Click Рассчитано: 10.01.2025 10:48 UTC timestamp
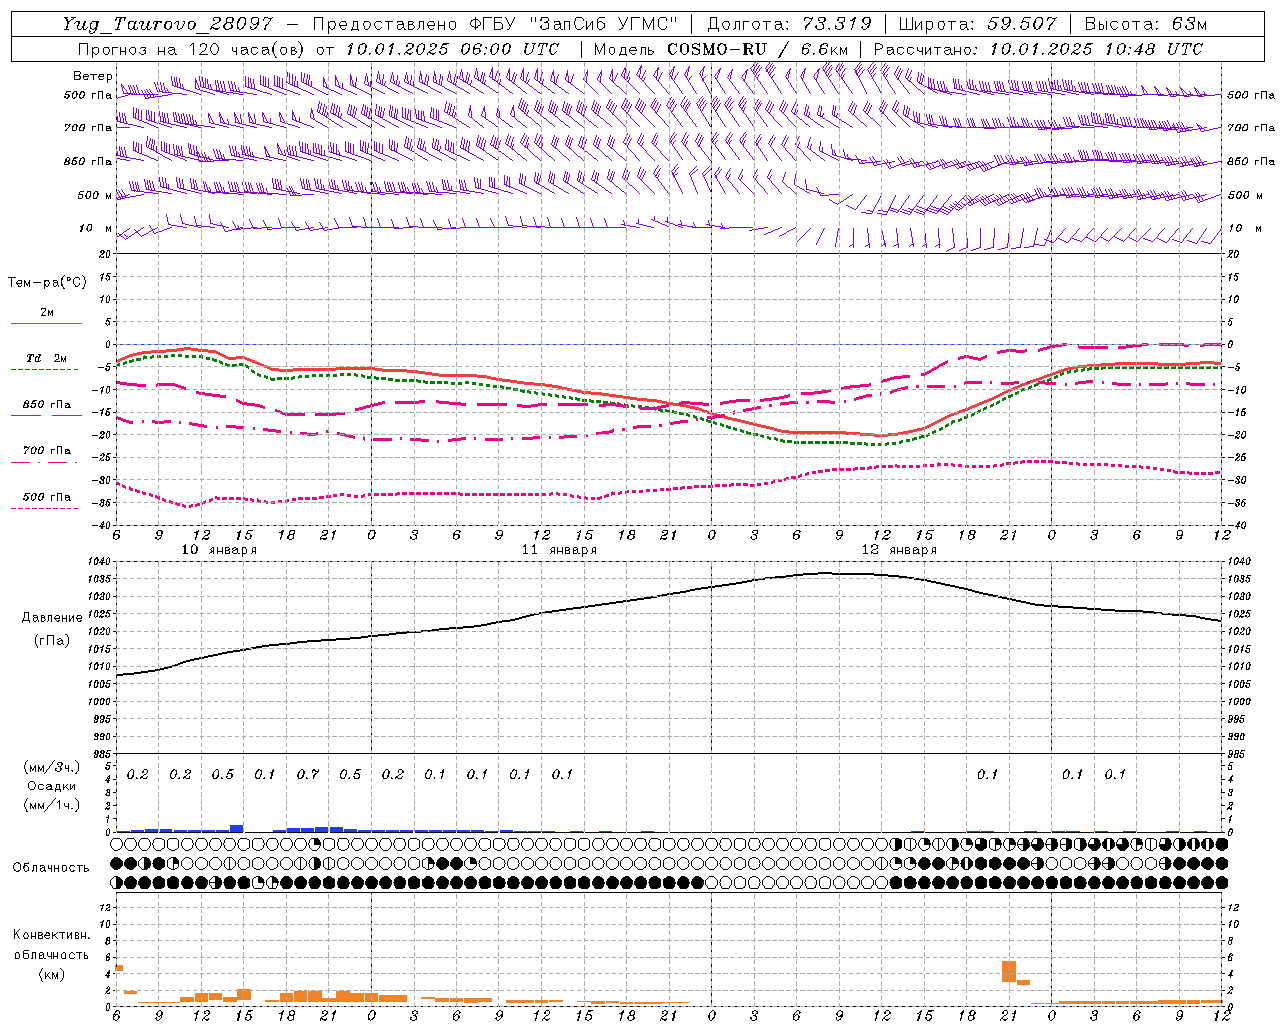The image size is (1280, 1024). (x=1038, y=49)
